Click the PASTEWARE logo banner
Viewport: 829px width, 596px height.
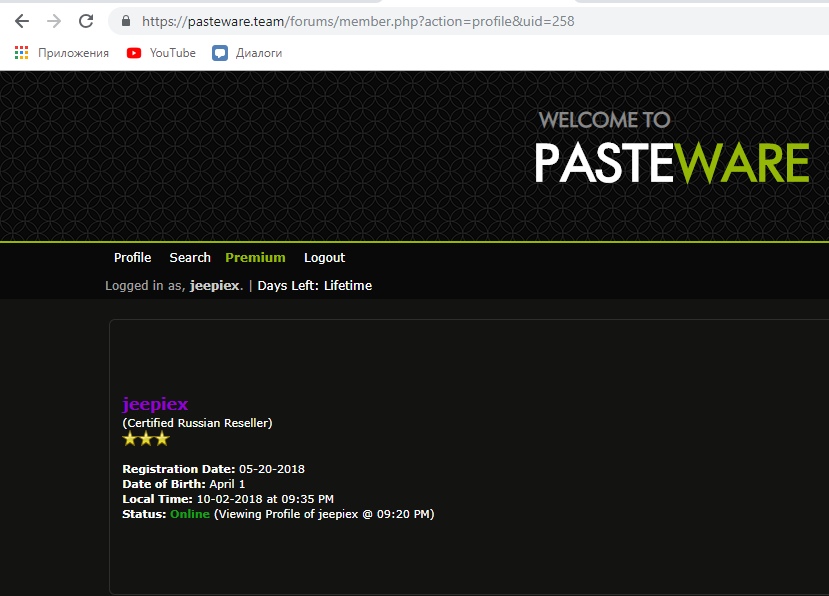[x=672, y=163]
